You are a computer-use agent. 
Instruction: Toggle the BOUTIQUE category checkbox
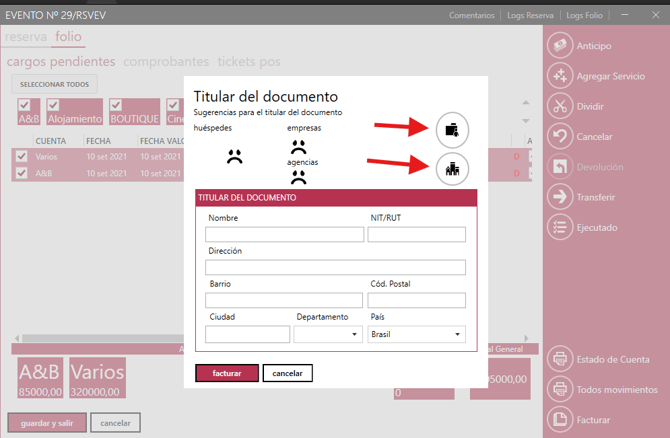116,105
